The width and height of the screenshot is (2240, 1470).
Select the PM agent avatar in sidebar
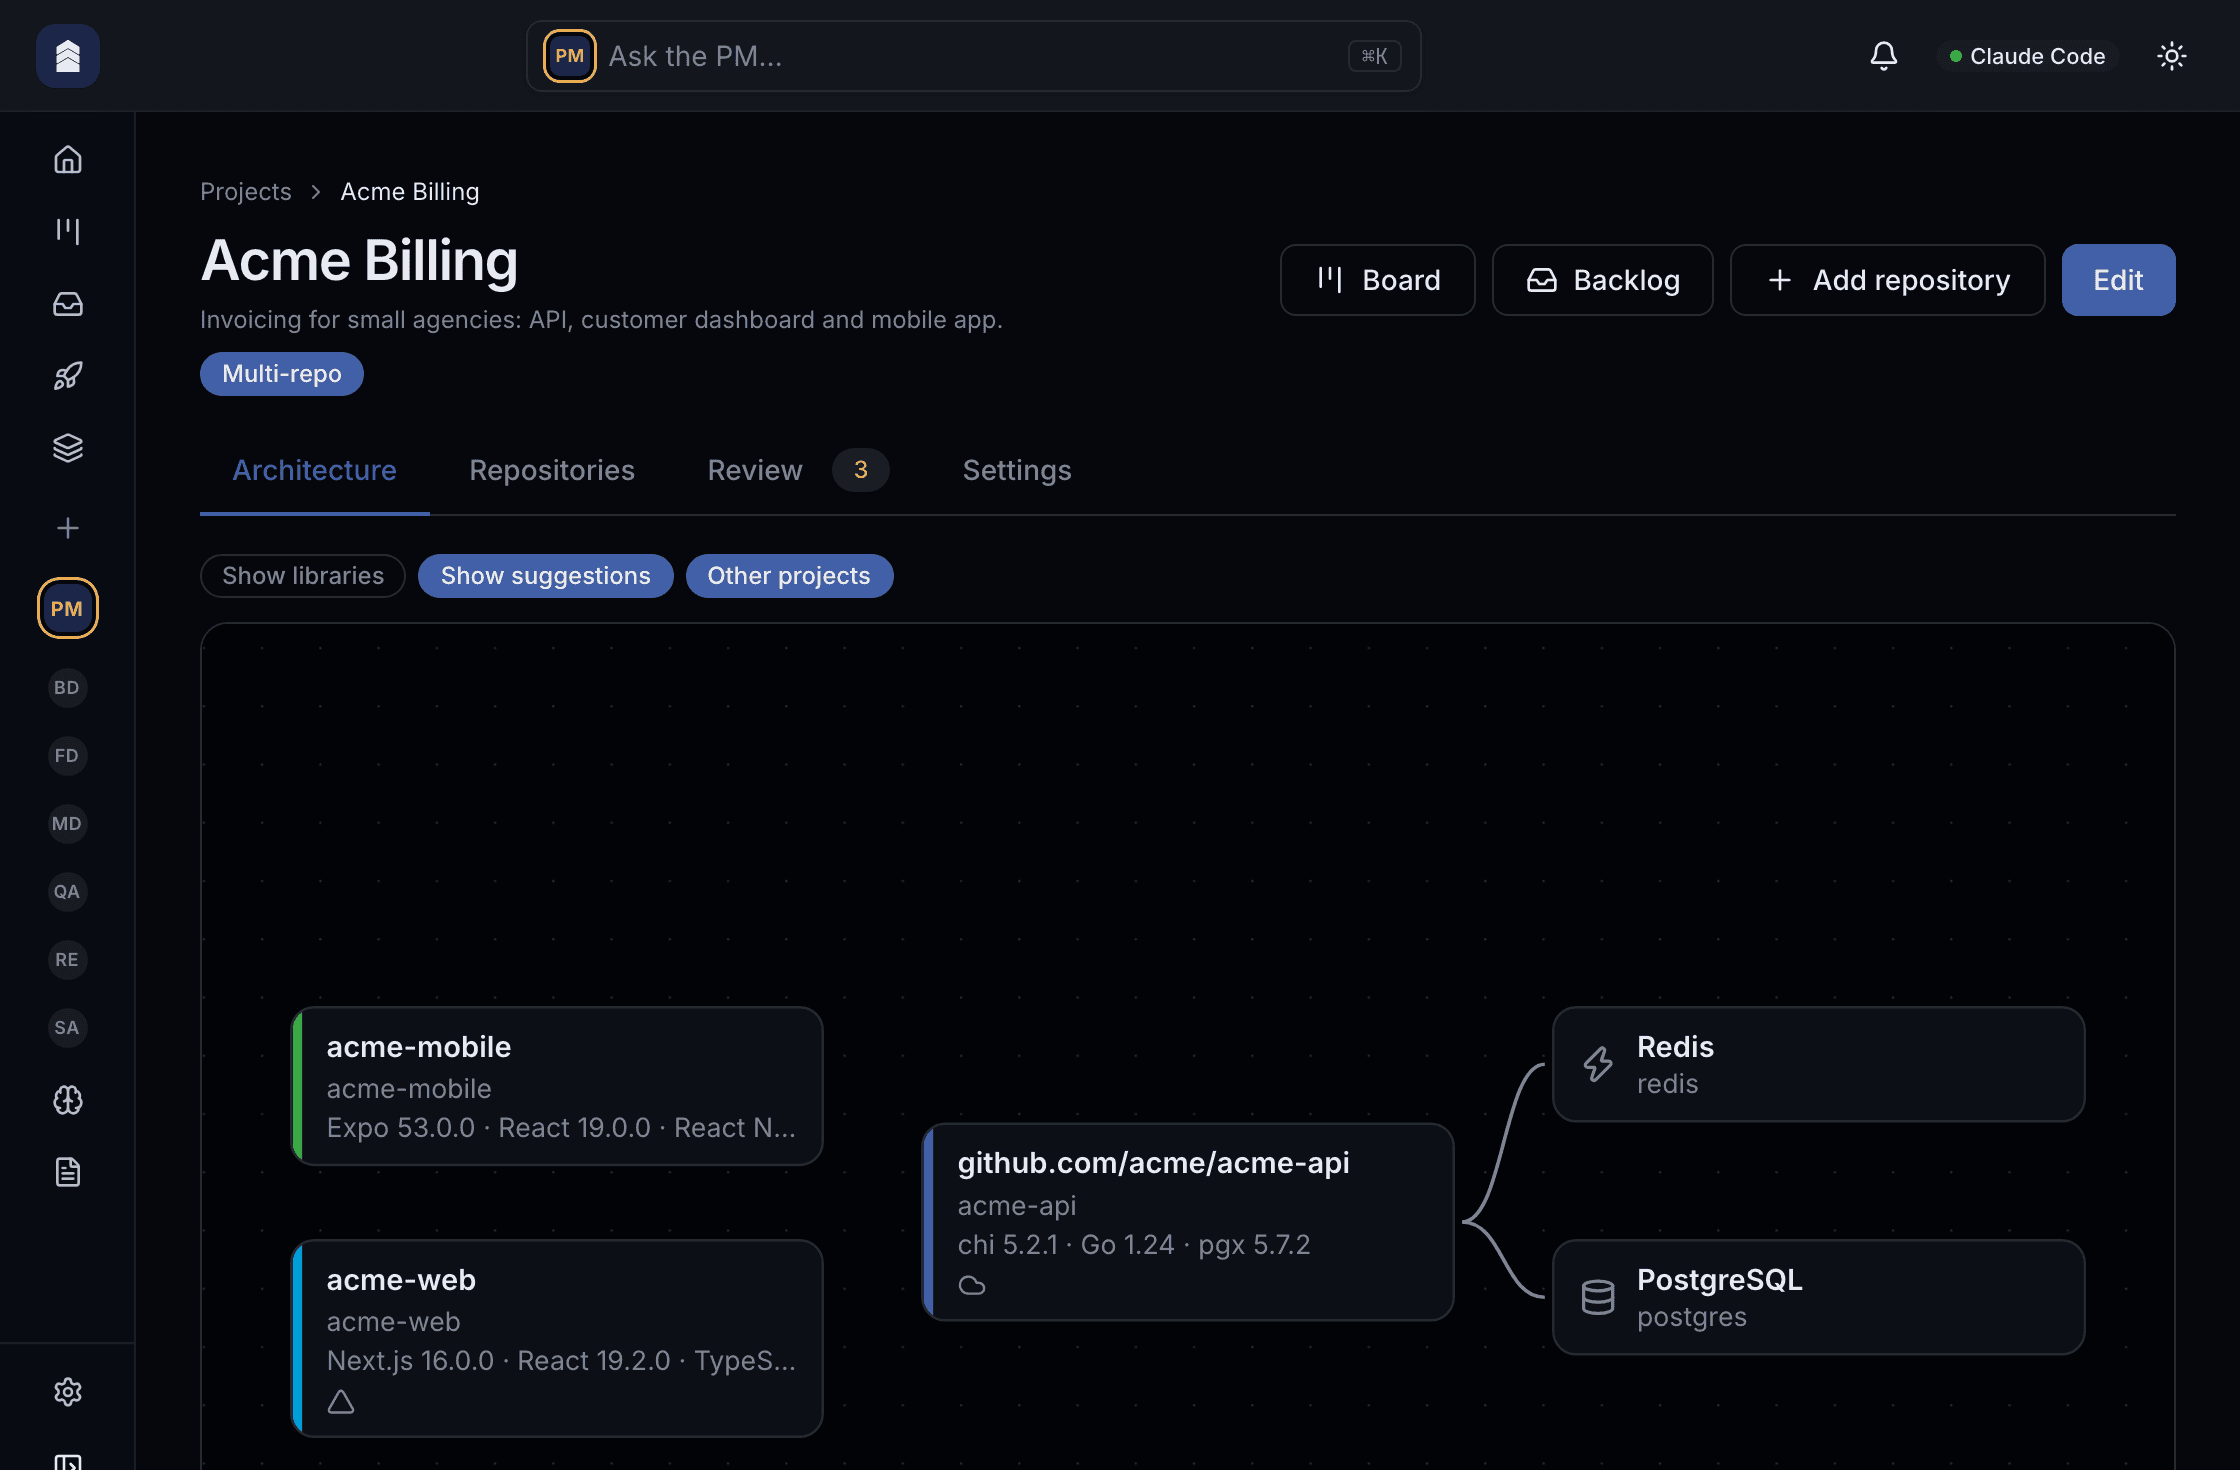point(67,608)
